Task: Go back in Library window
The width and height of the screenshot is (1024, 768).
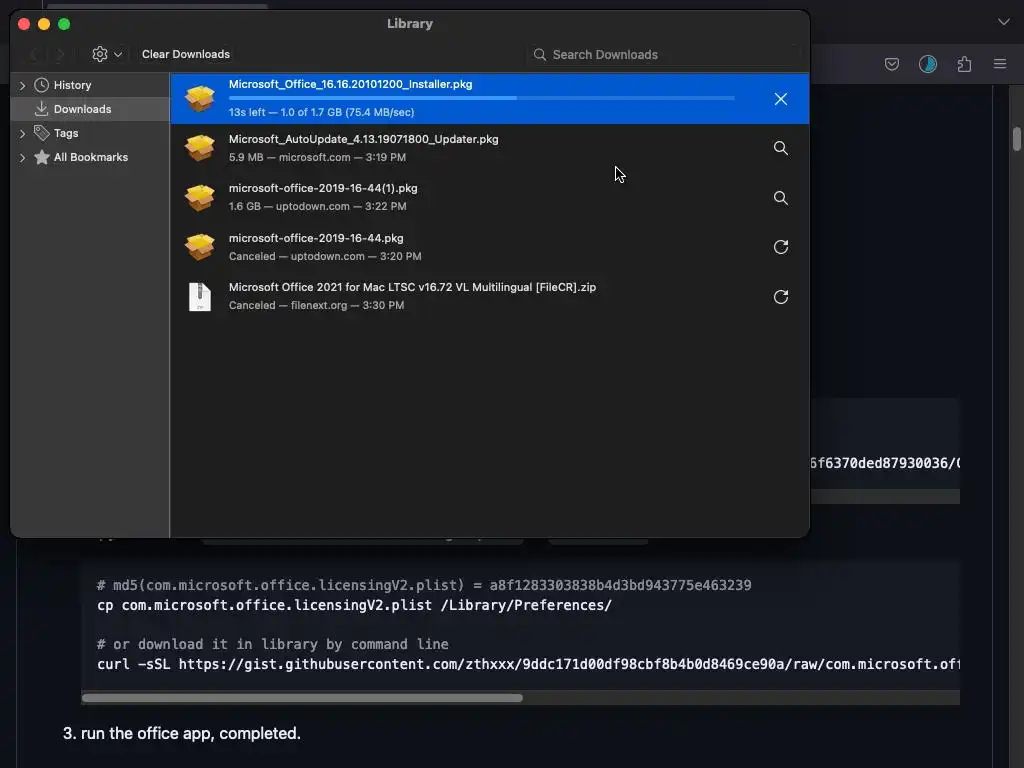Action: [35, 55]
